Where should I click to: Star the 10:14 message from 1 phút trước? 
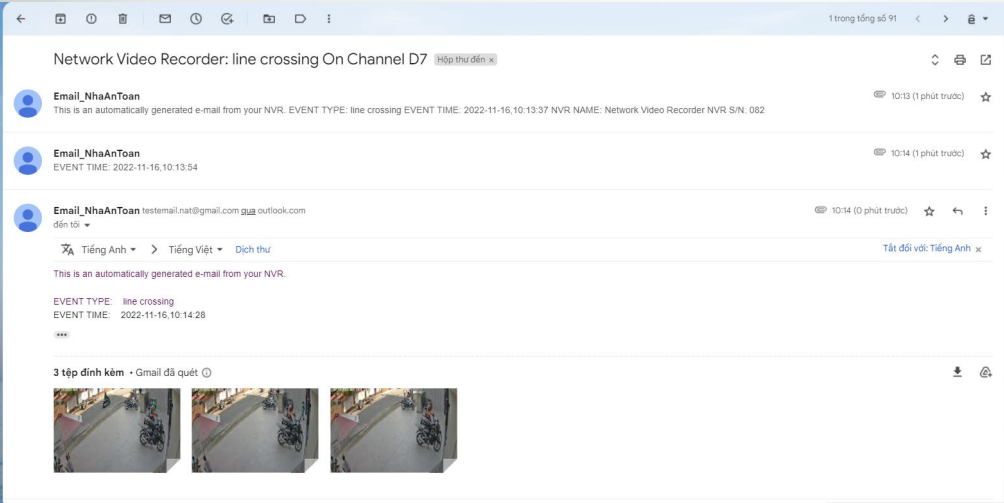click(985, 154)
